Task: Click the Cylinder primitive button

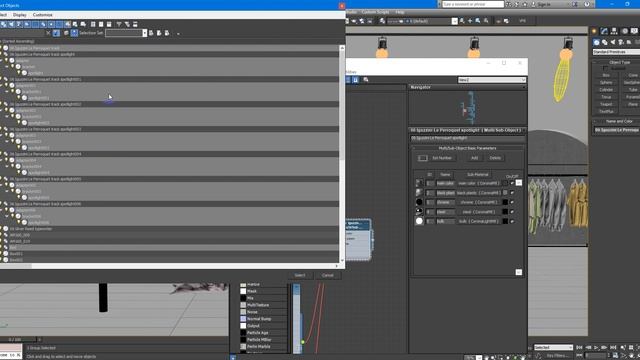Action: [606, 90]
